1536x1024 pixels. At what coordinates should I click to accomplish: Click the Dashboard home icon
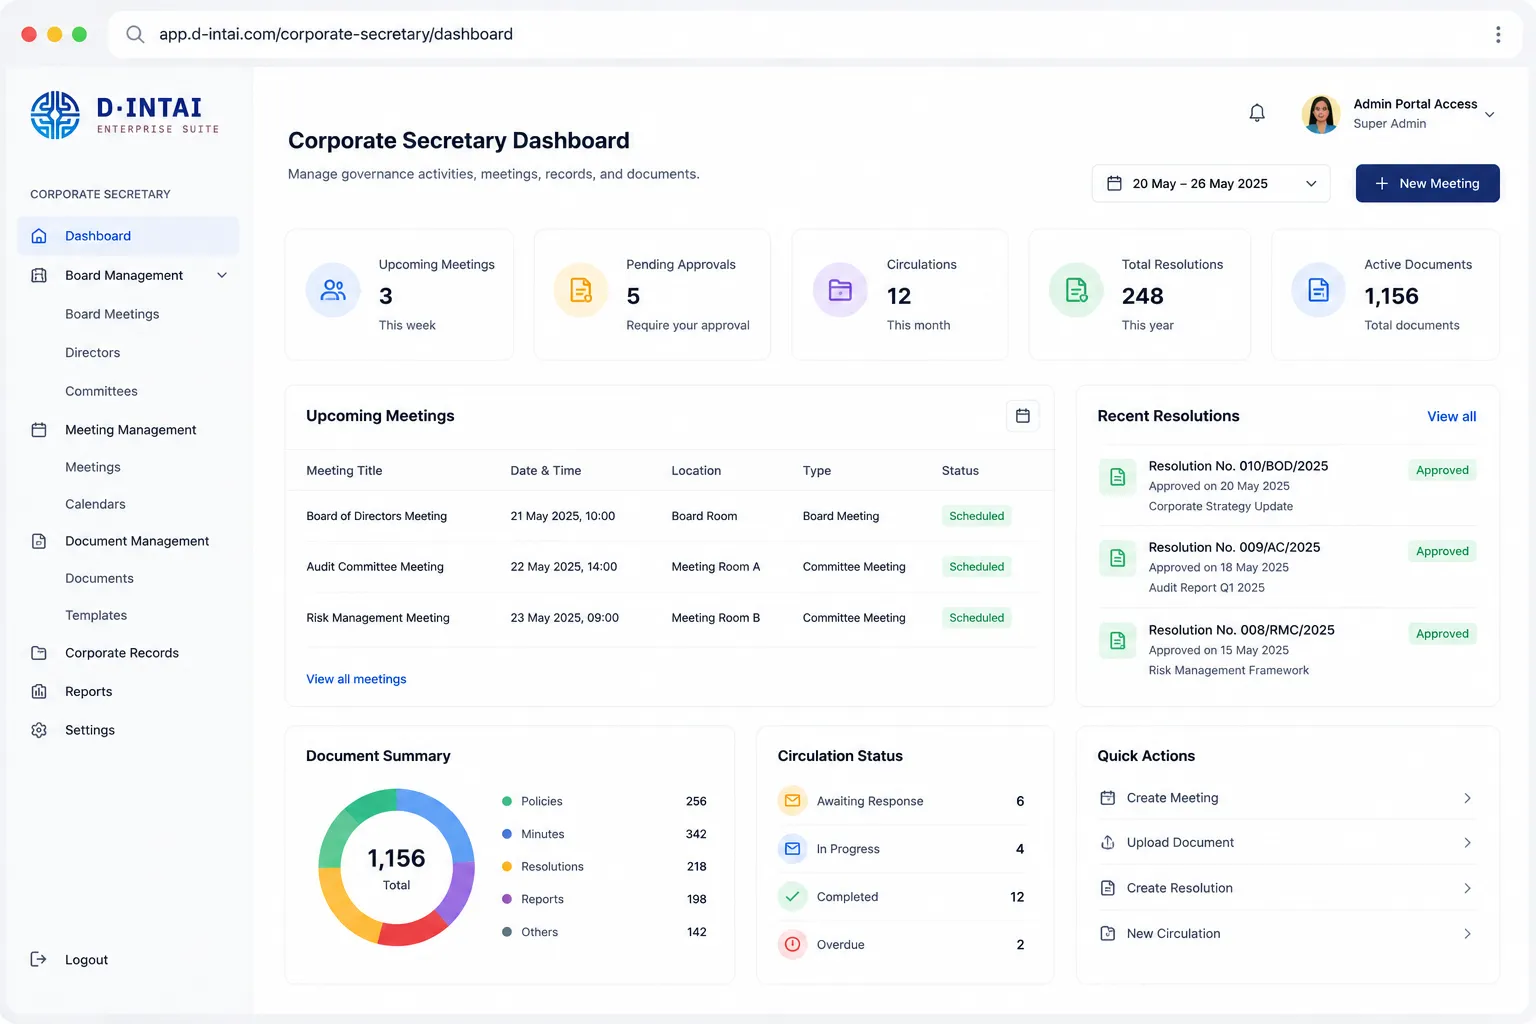point(39,236)
